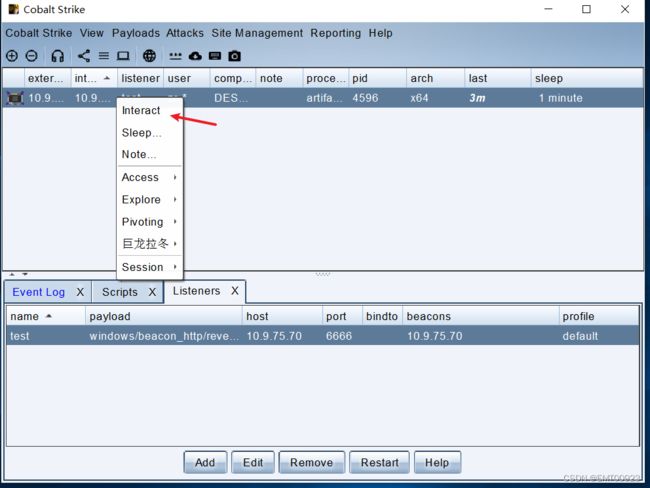The height and width of the screenshot is (488, 650).
Task: Sort sessions by user column header
Action: (x=187, y=78)
